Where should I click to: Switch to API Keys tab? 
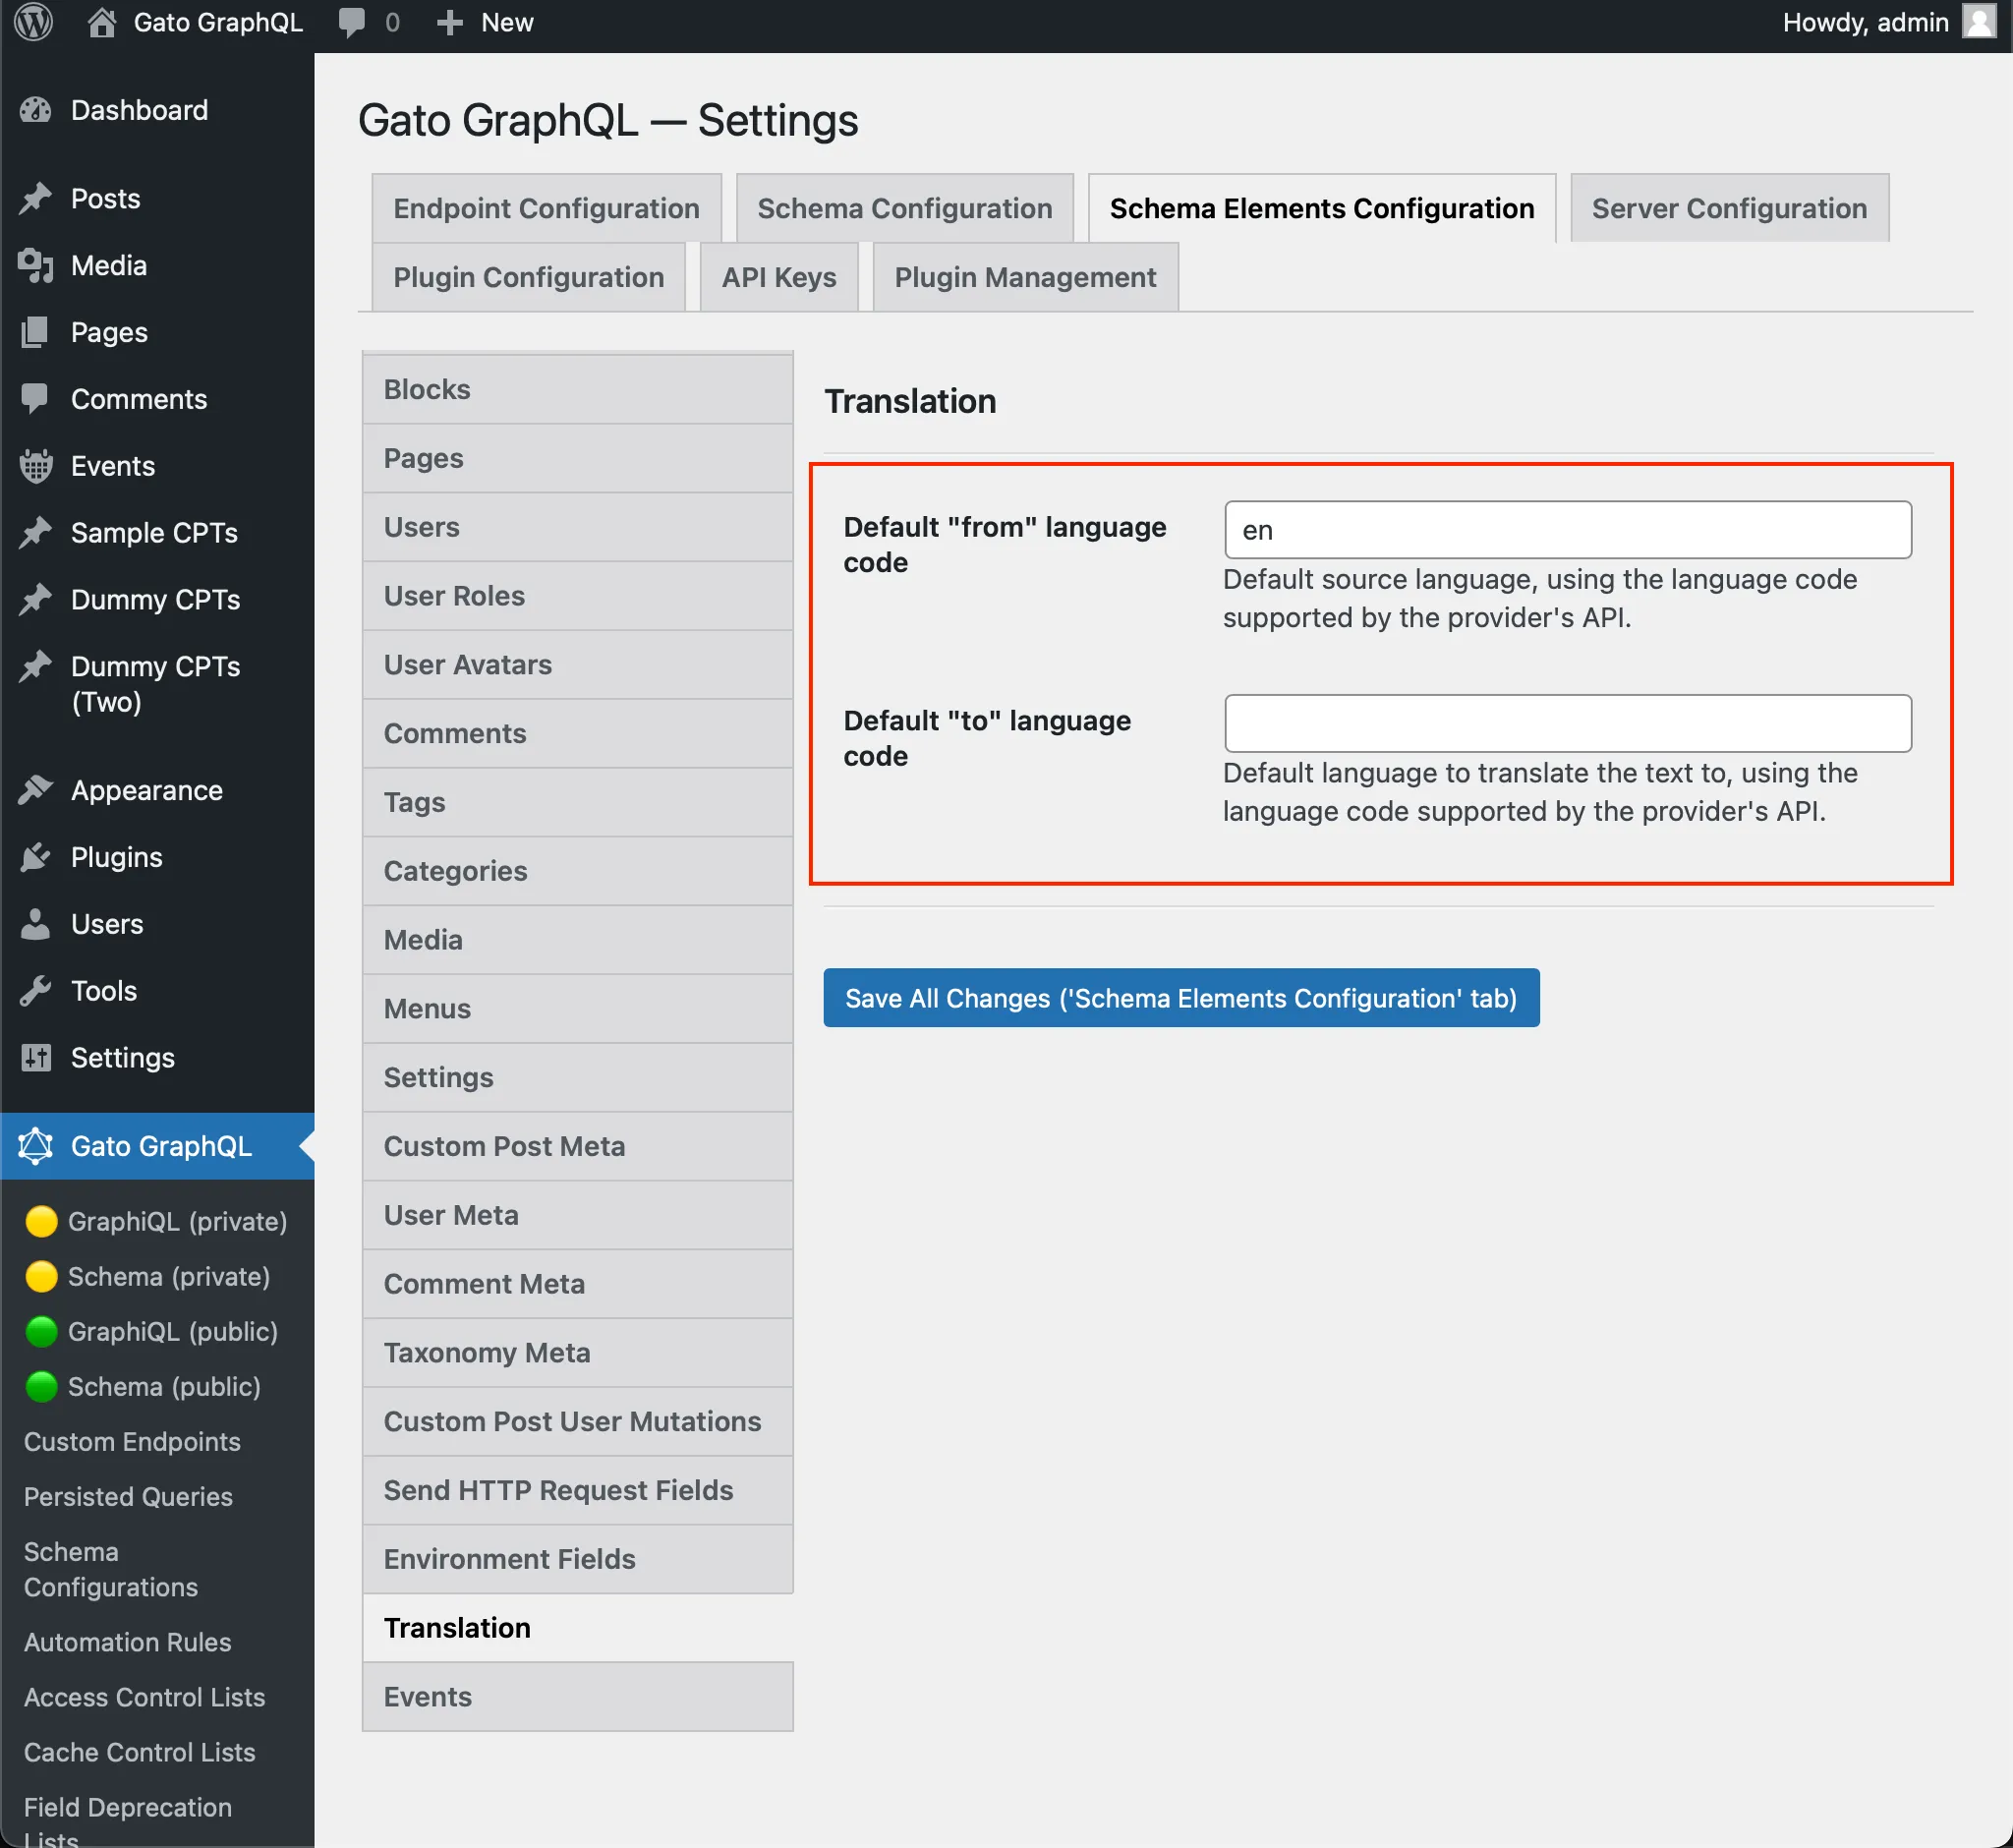click(779, 277)
